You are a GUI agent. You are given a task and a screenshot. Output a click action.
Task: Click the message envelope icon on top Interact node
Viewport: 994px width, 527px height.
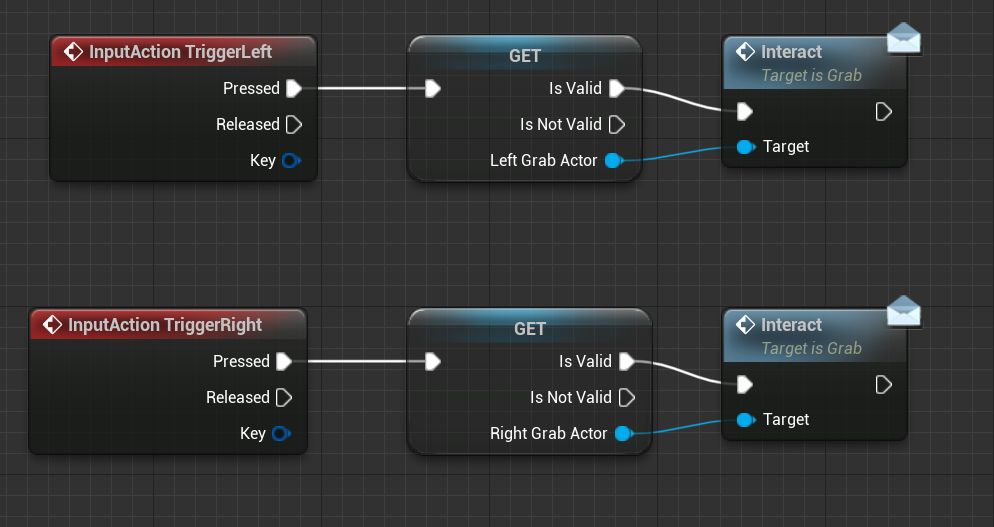point(903,39)
